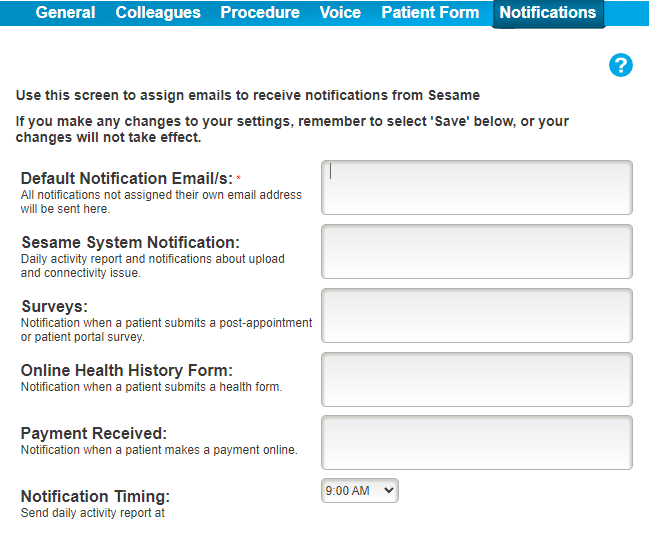Click the Sesame System Notification email field
Image resolution: width=649 pixels, height=537 pixels.
coord(477,251)
